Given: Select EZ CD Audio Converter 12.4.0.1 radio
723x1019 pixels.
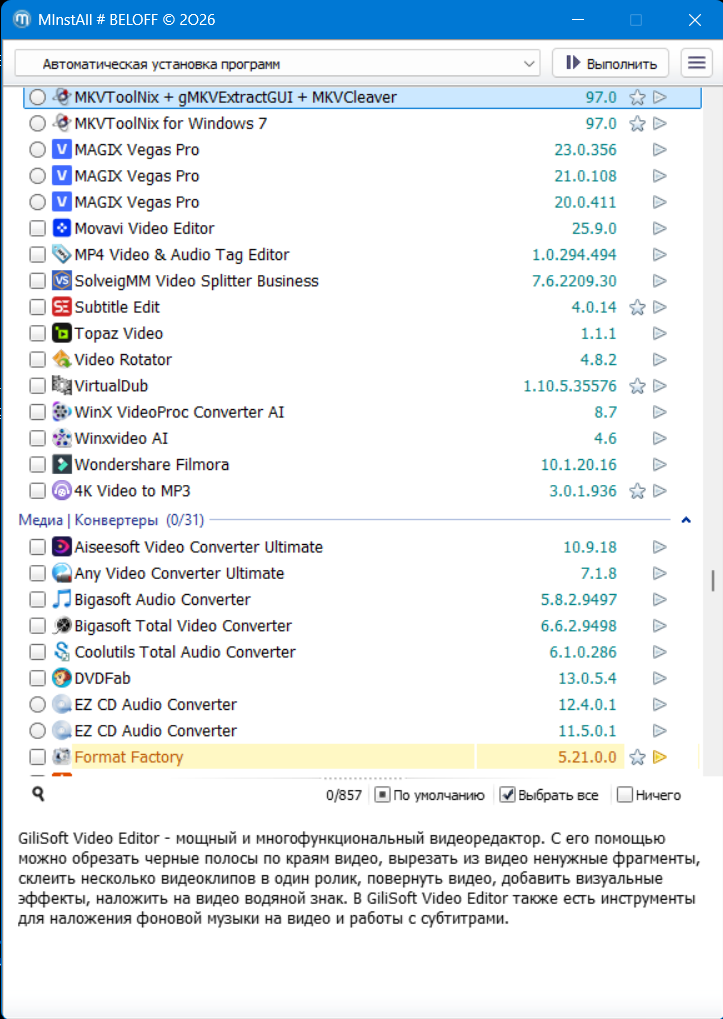Looking at the screenshot, I should pos(38,704).
